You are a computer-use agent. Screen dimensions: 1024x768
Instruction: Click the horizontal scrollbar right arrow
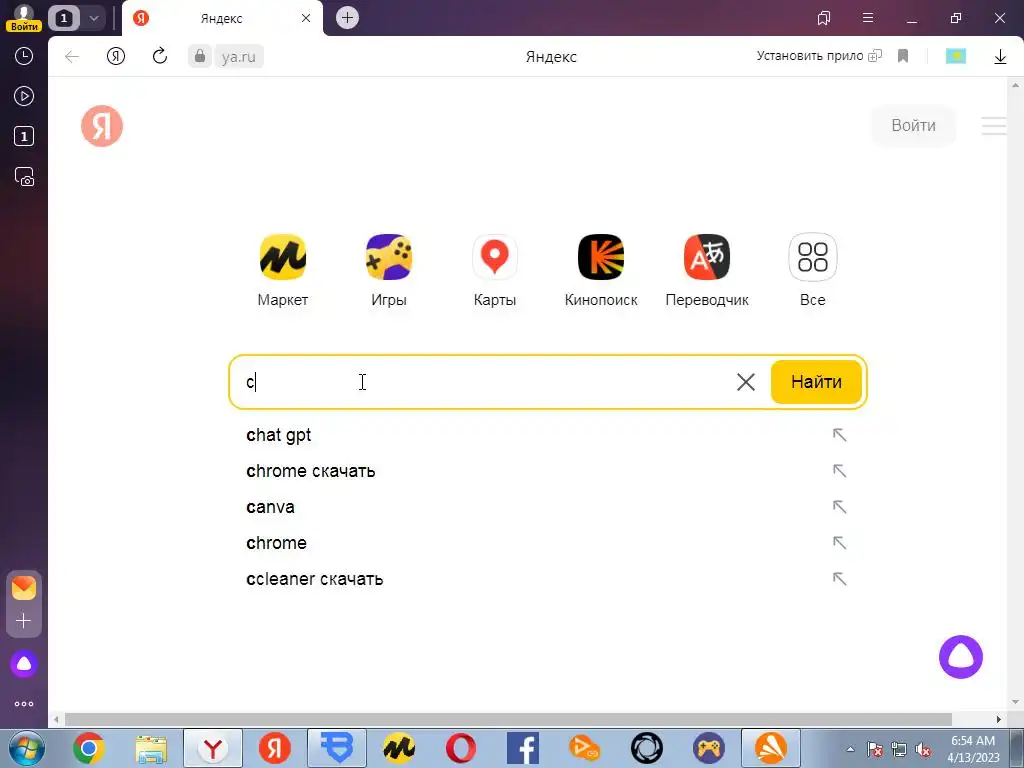tap(999, 720)
